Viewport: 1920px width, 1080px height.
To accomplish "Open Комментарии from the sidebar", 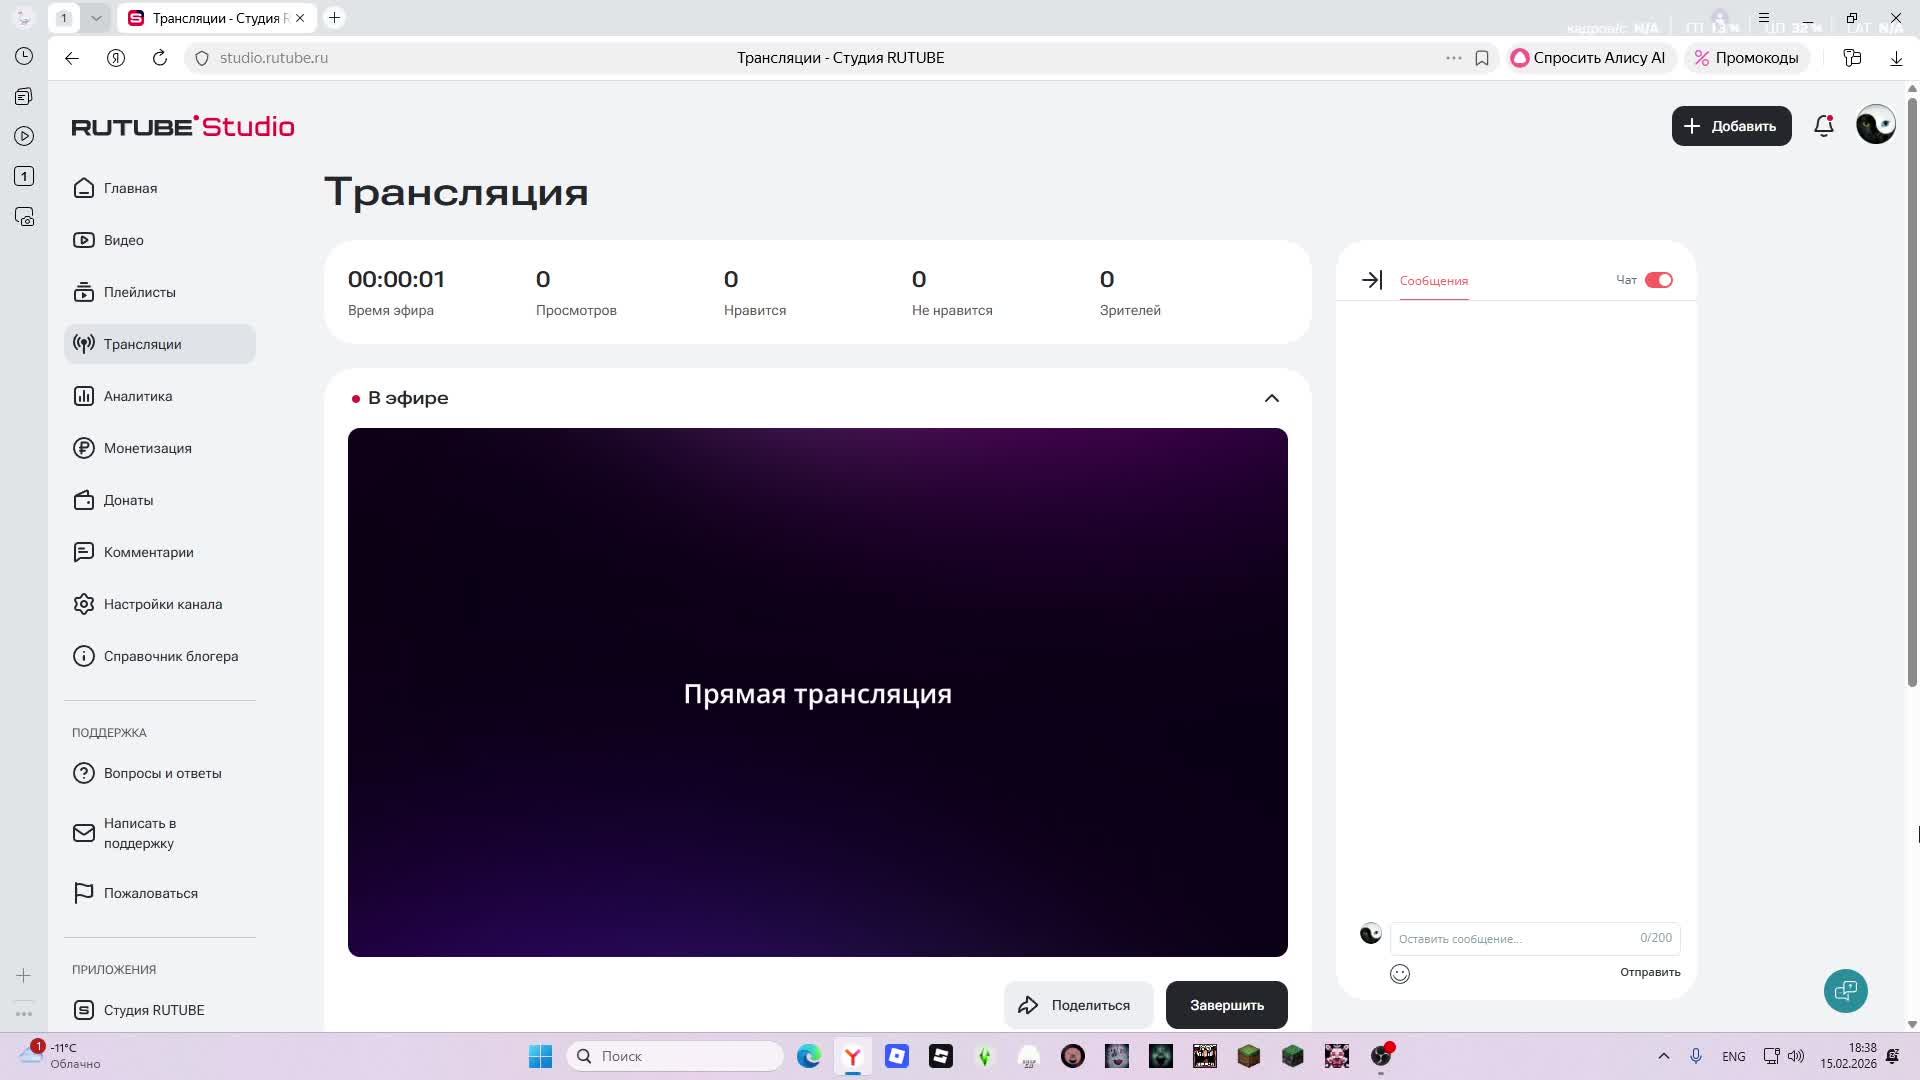I will 148,552.
